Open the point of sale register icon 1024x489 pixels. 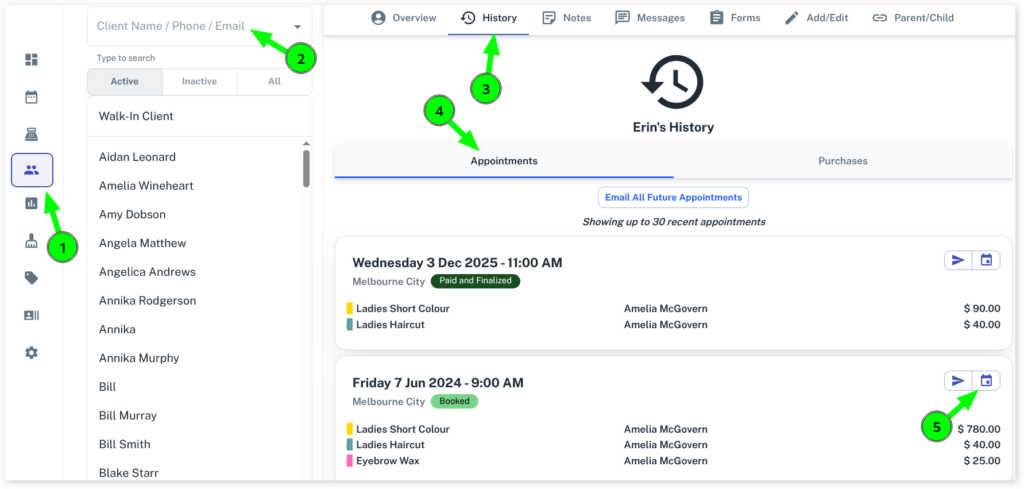tap(31, 134)
